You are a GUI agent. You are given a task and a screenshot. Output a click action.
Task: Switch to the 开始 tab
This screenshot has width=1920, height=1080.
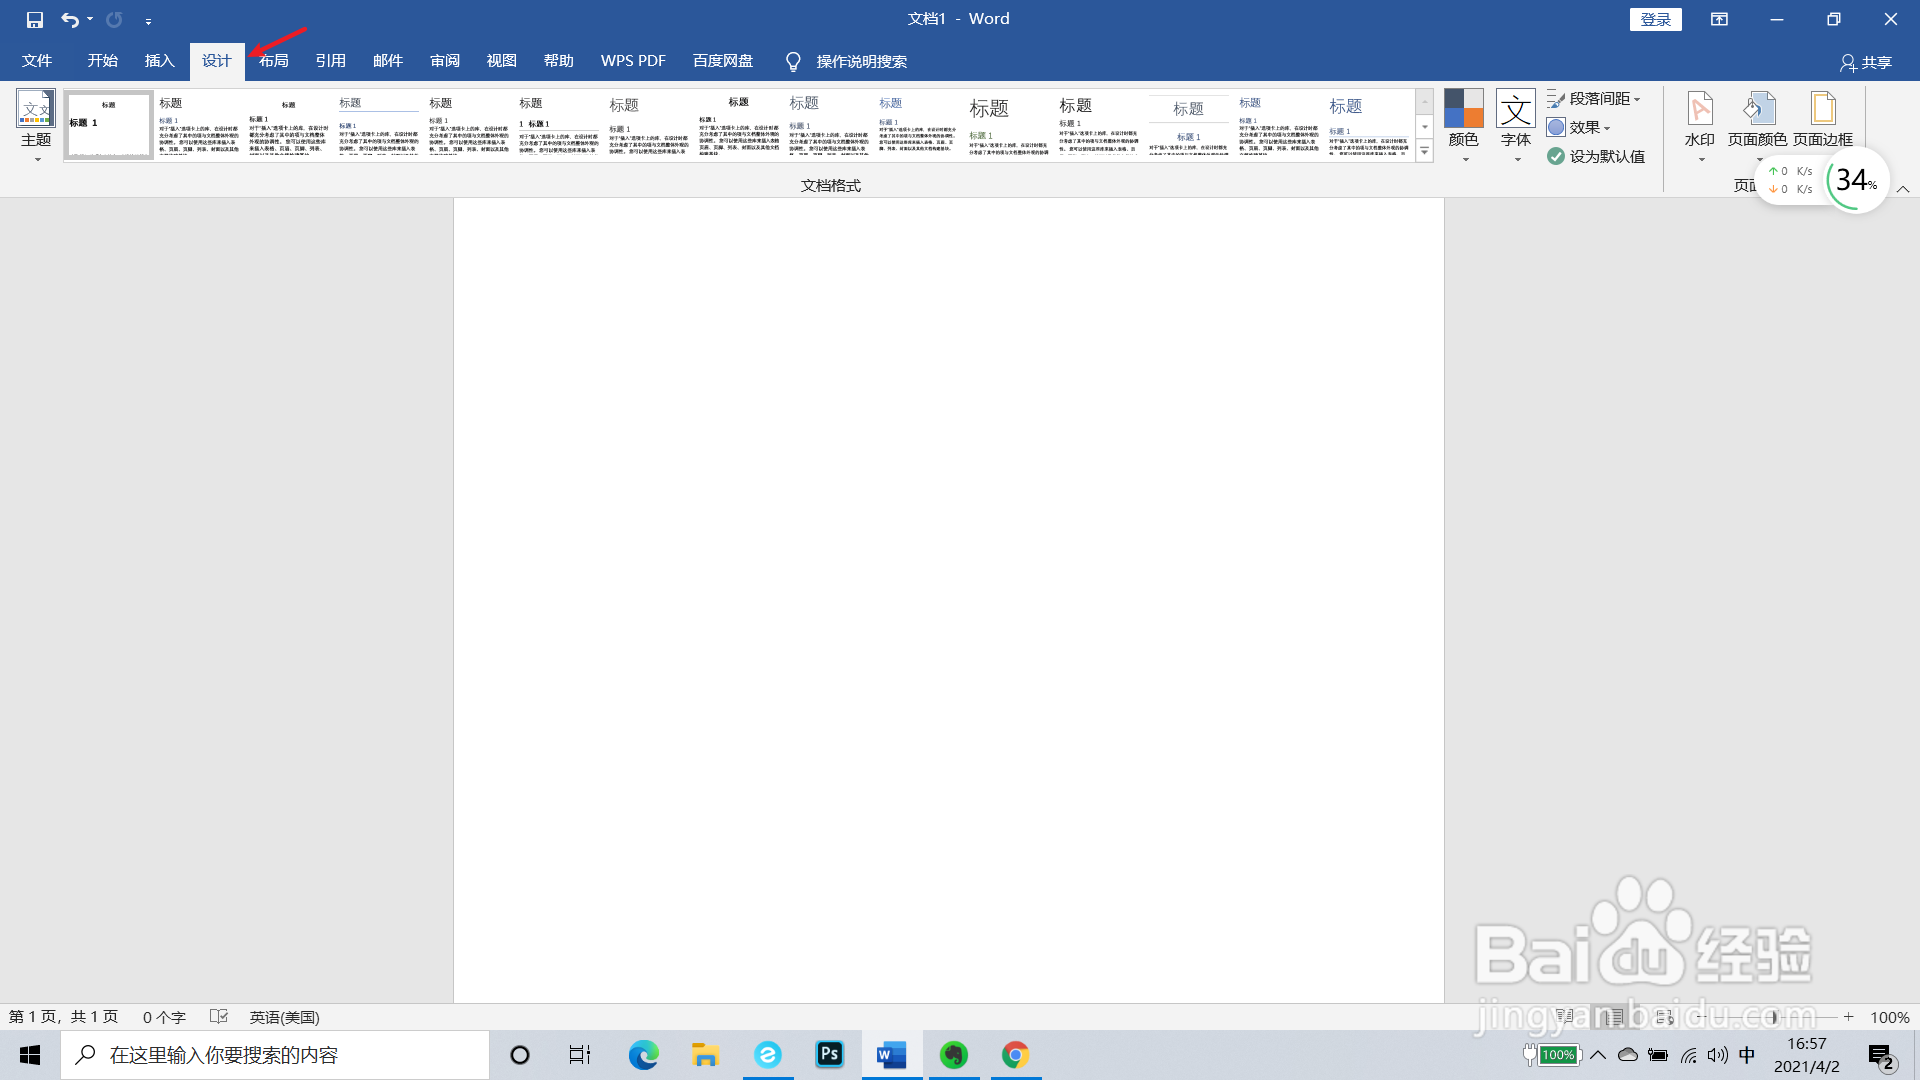(x=102, y=61)
